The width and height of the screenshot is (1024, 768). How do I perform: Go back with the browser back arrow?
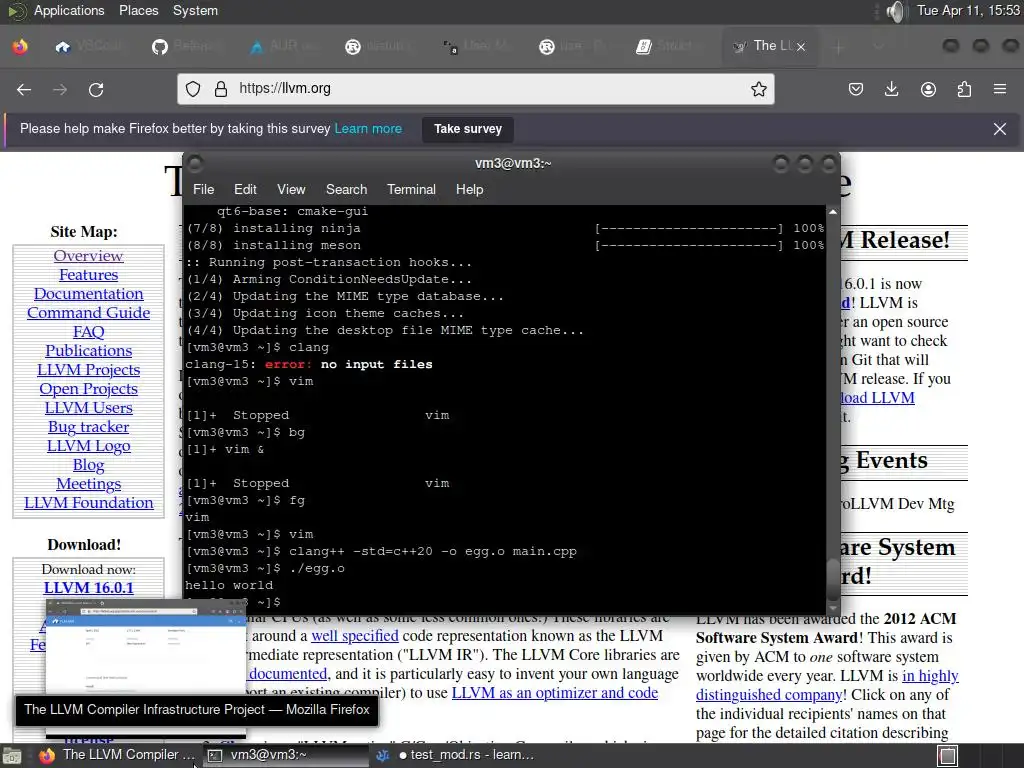[x=24, y=89]
